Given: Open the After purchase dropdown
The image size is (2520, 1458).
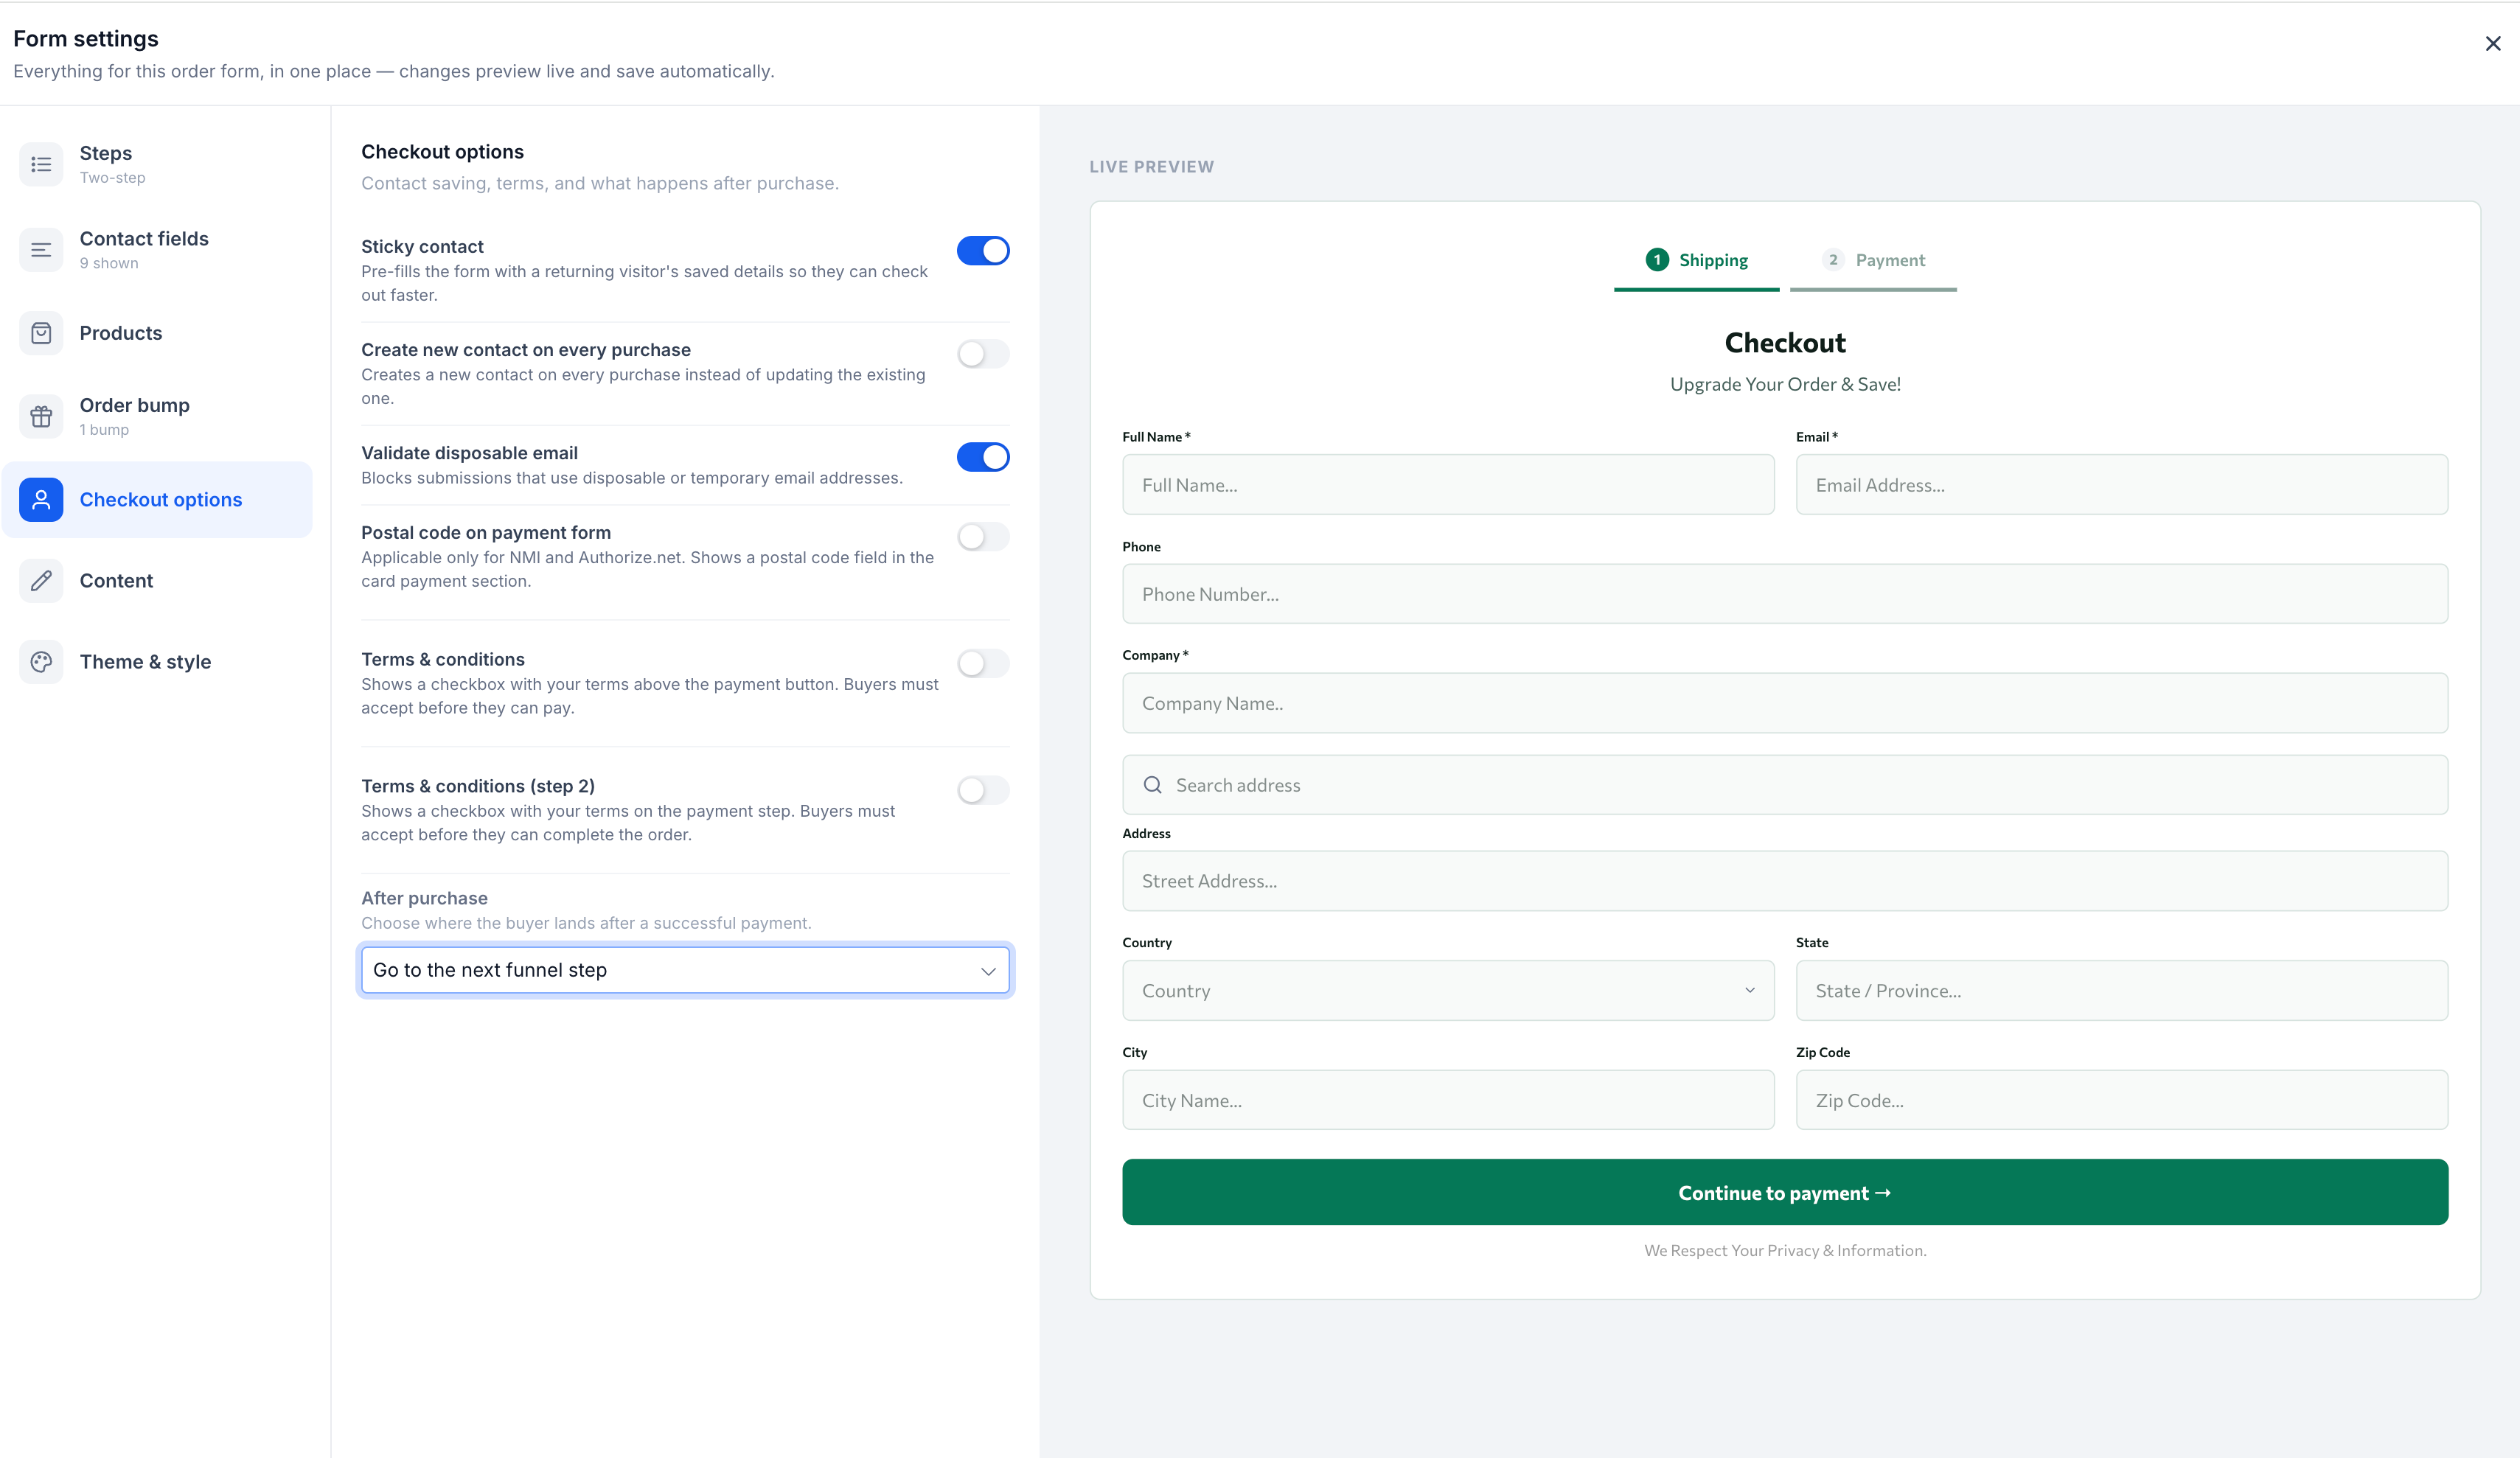Looking at the screenshot, I should click(x=685, y=970).
